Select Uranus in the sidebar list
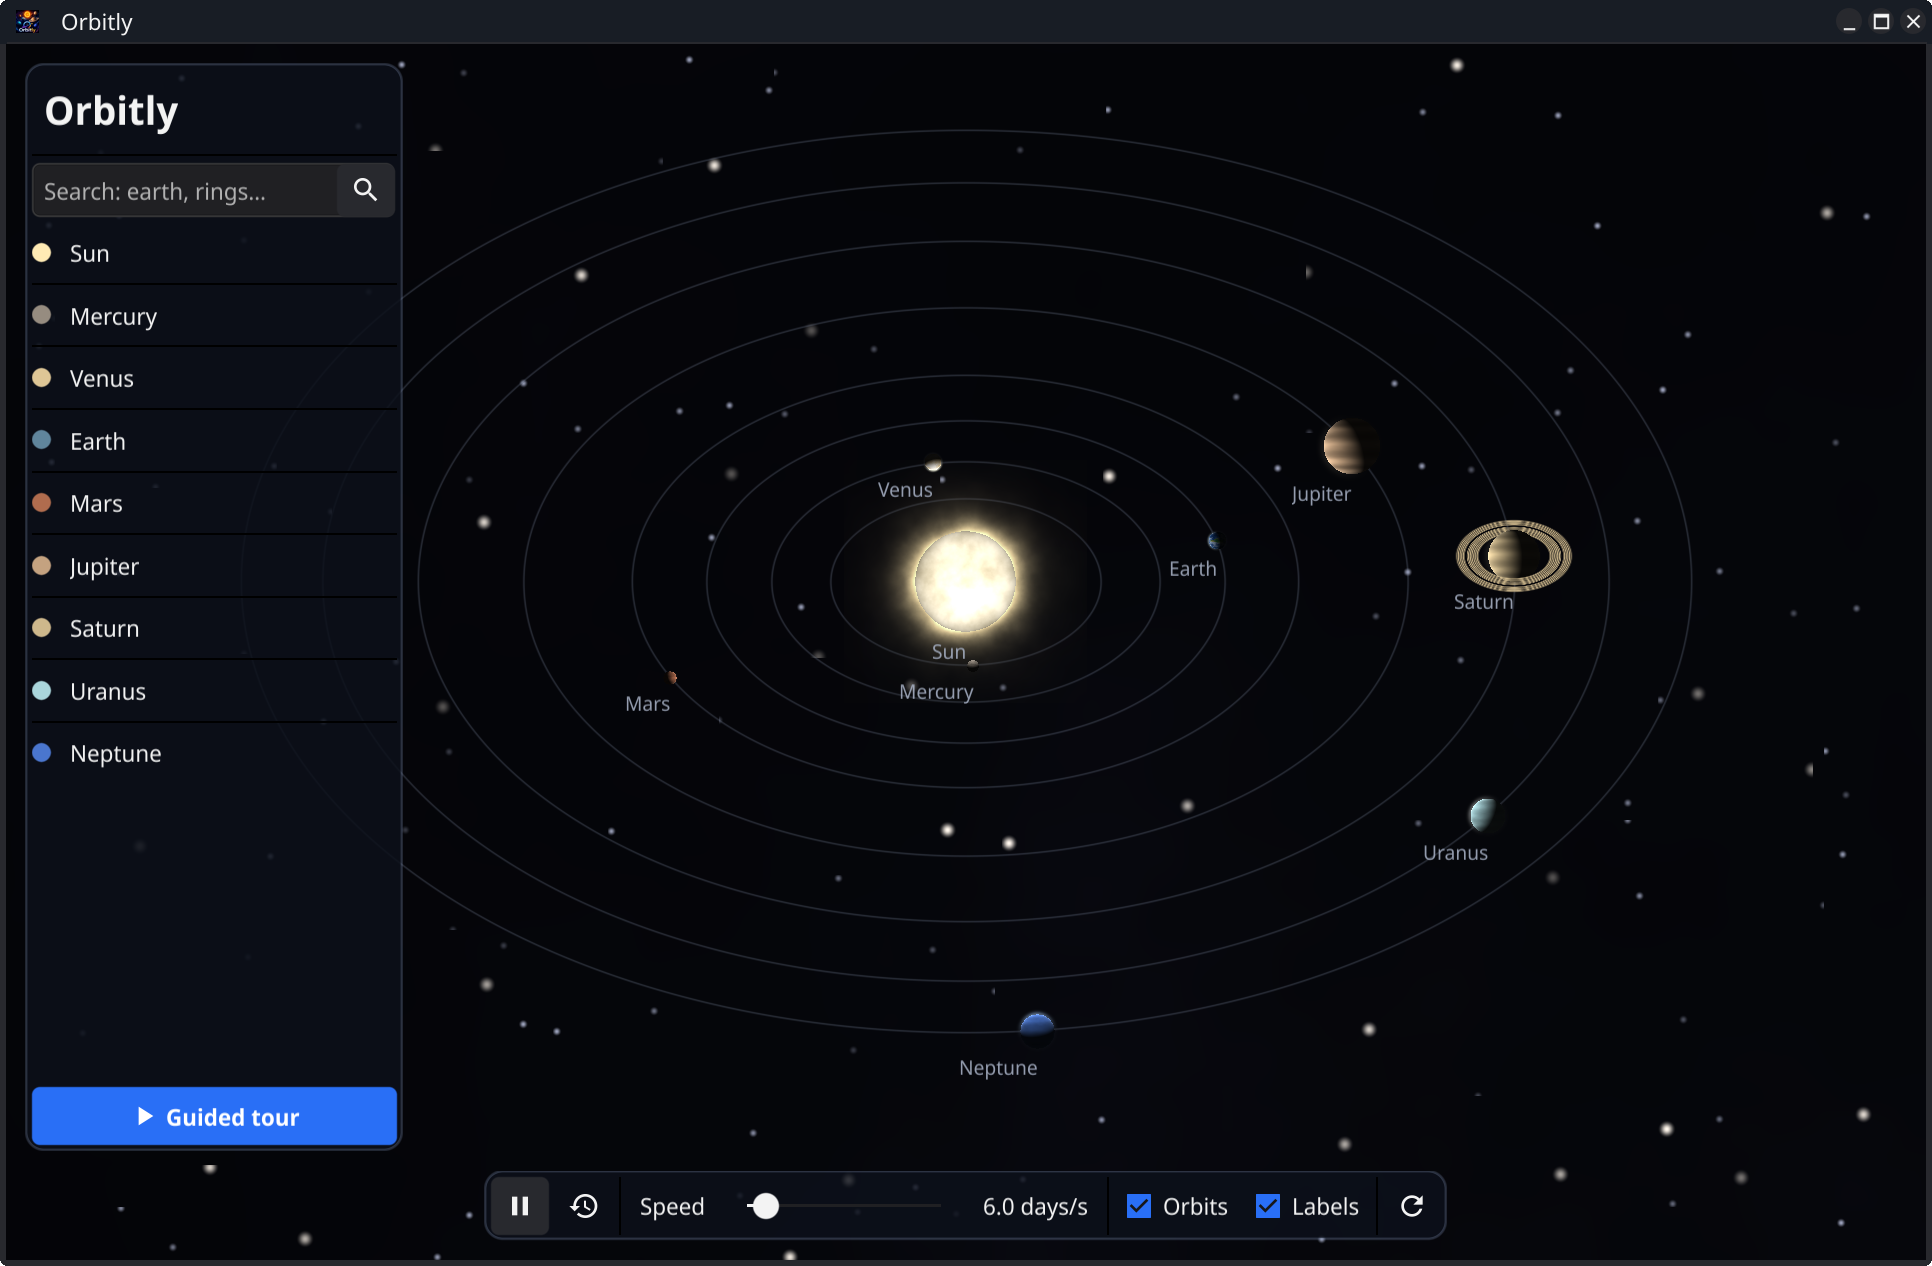The height and width of the screenshot is (1266, 1932). pyautogui.click(x=214, y=691)
